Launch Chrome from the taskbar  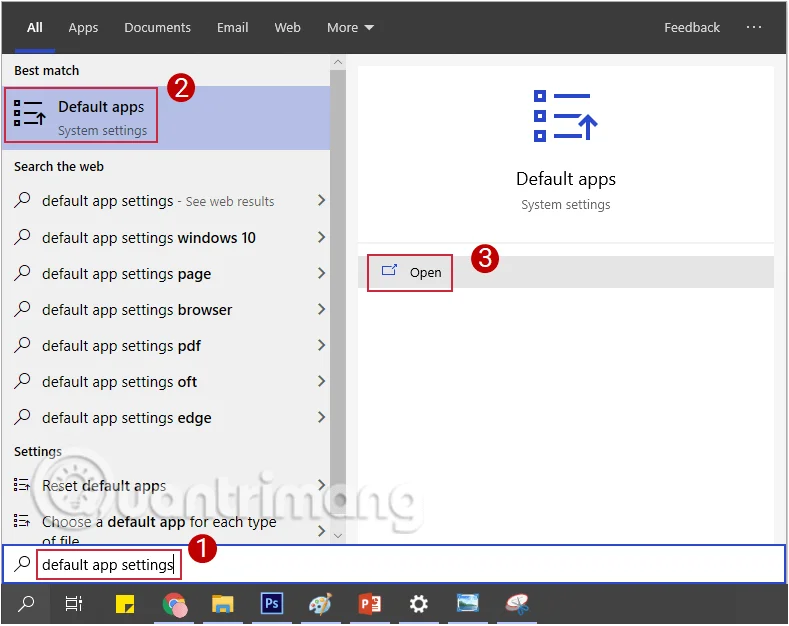click(174, 604)
